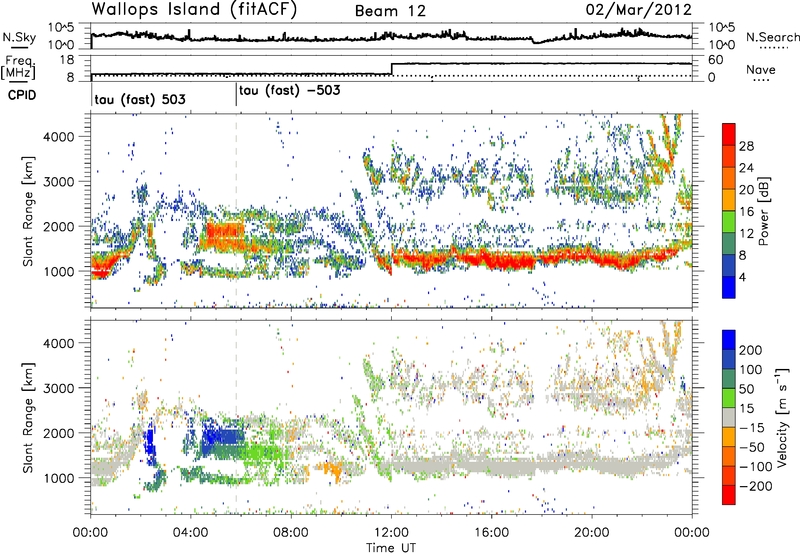
Task: Click the '28' value on Power color bar
Action: [746, 146]
